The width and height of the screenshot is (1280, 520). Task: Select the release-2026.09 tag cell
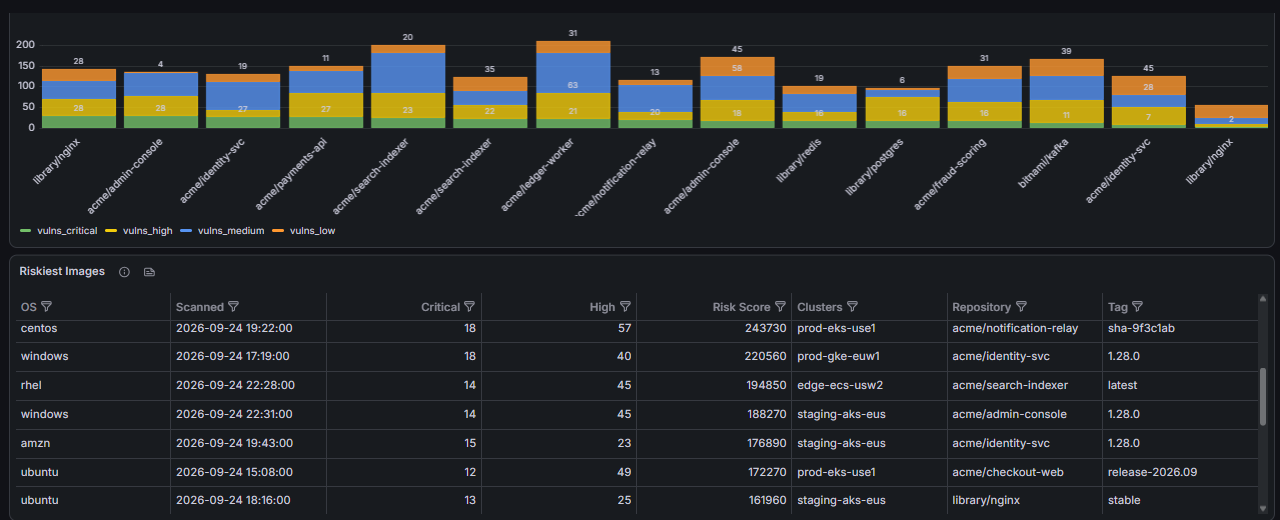click(1180, 471)
